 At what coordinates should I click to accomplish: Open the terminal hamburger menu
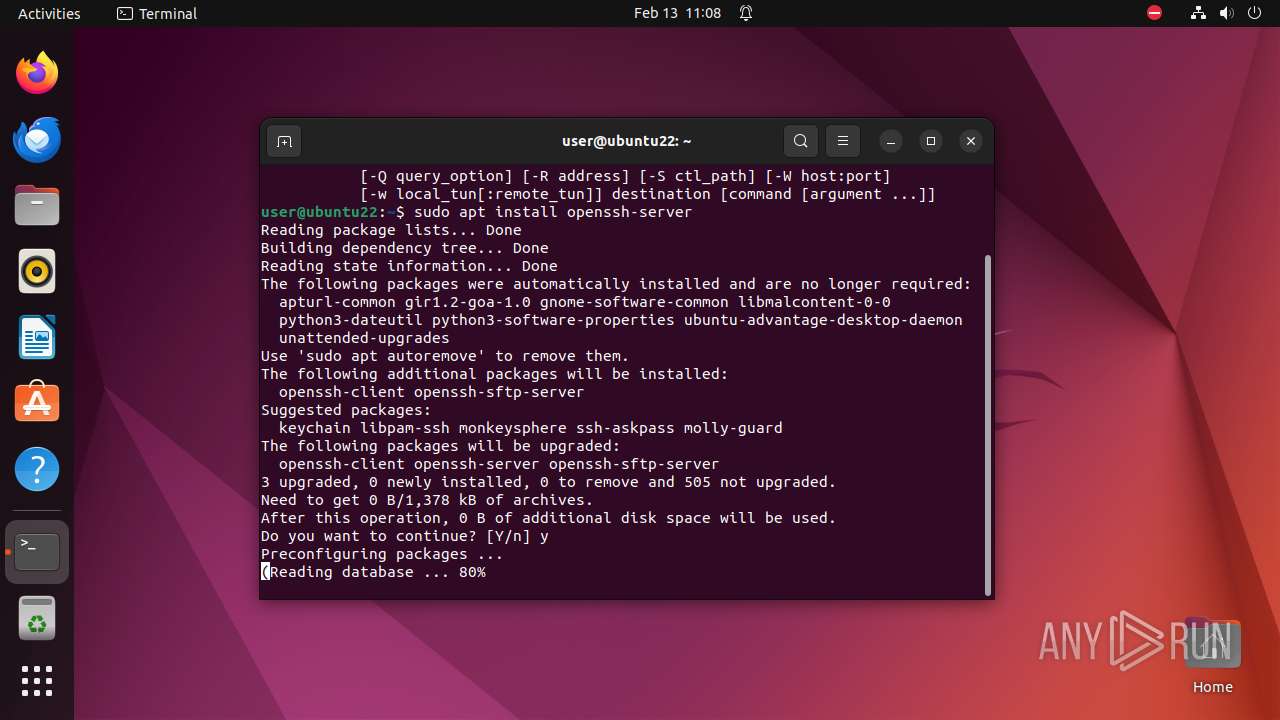pyautogui.click(x=843, y=141)
